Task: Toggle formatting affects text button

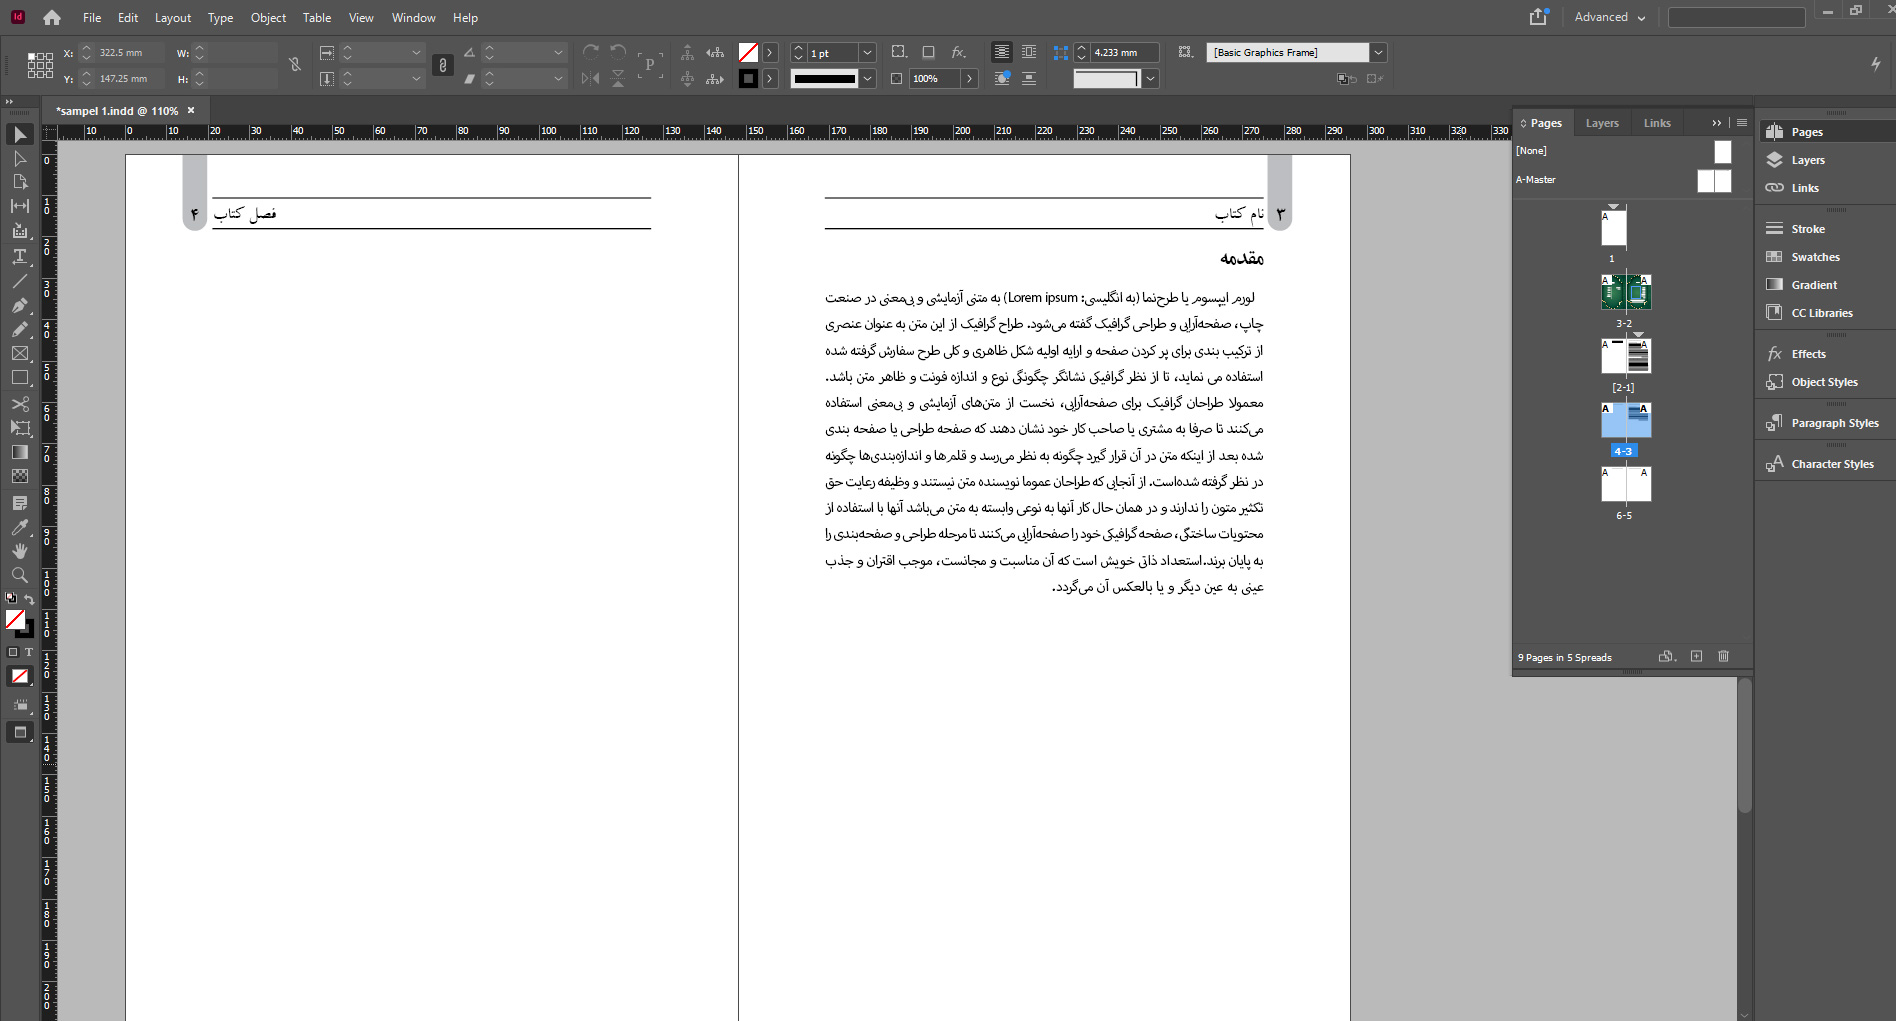Action: point(29,652)
